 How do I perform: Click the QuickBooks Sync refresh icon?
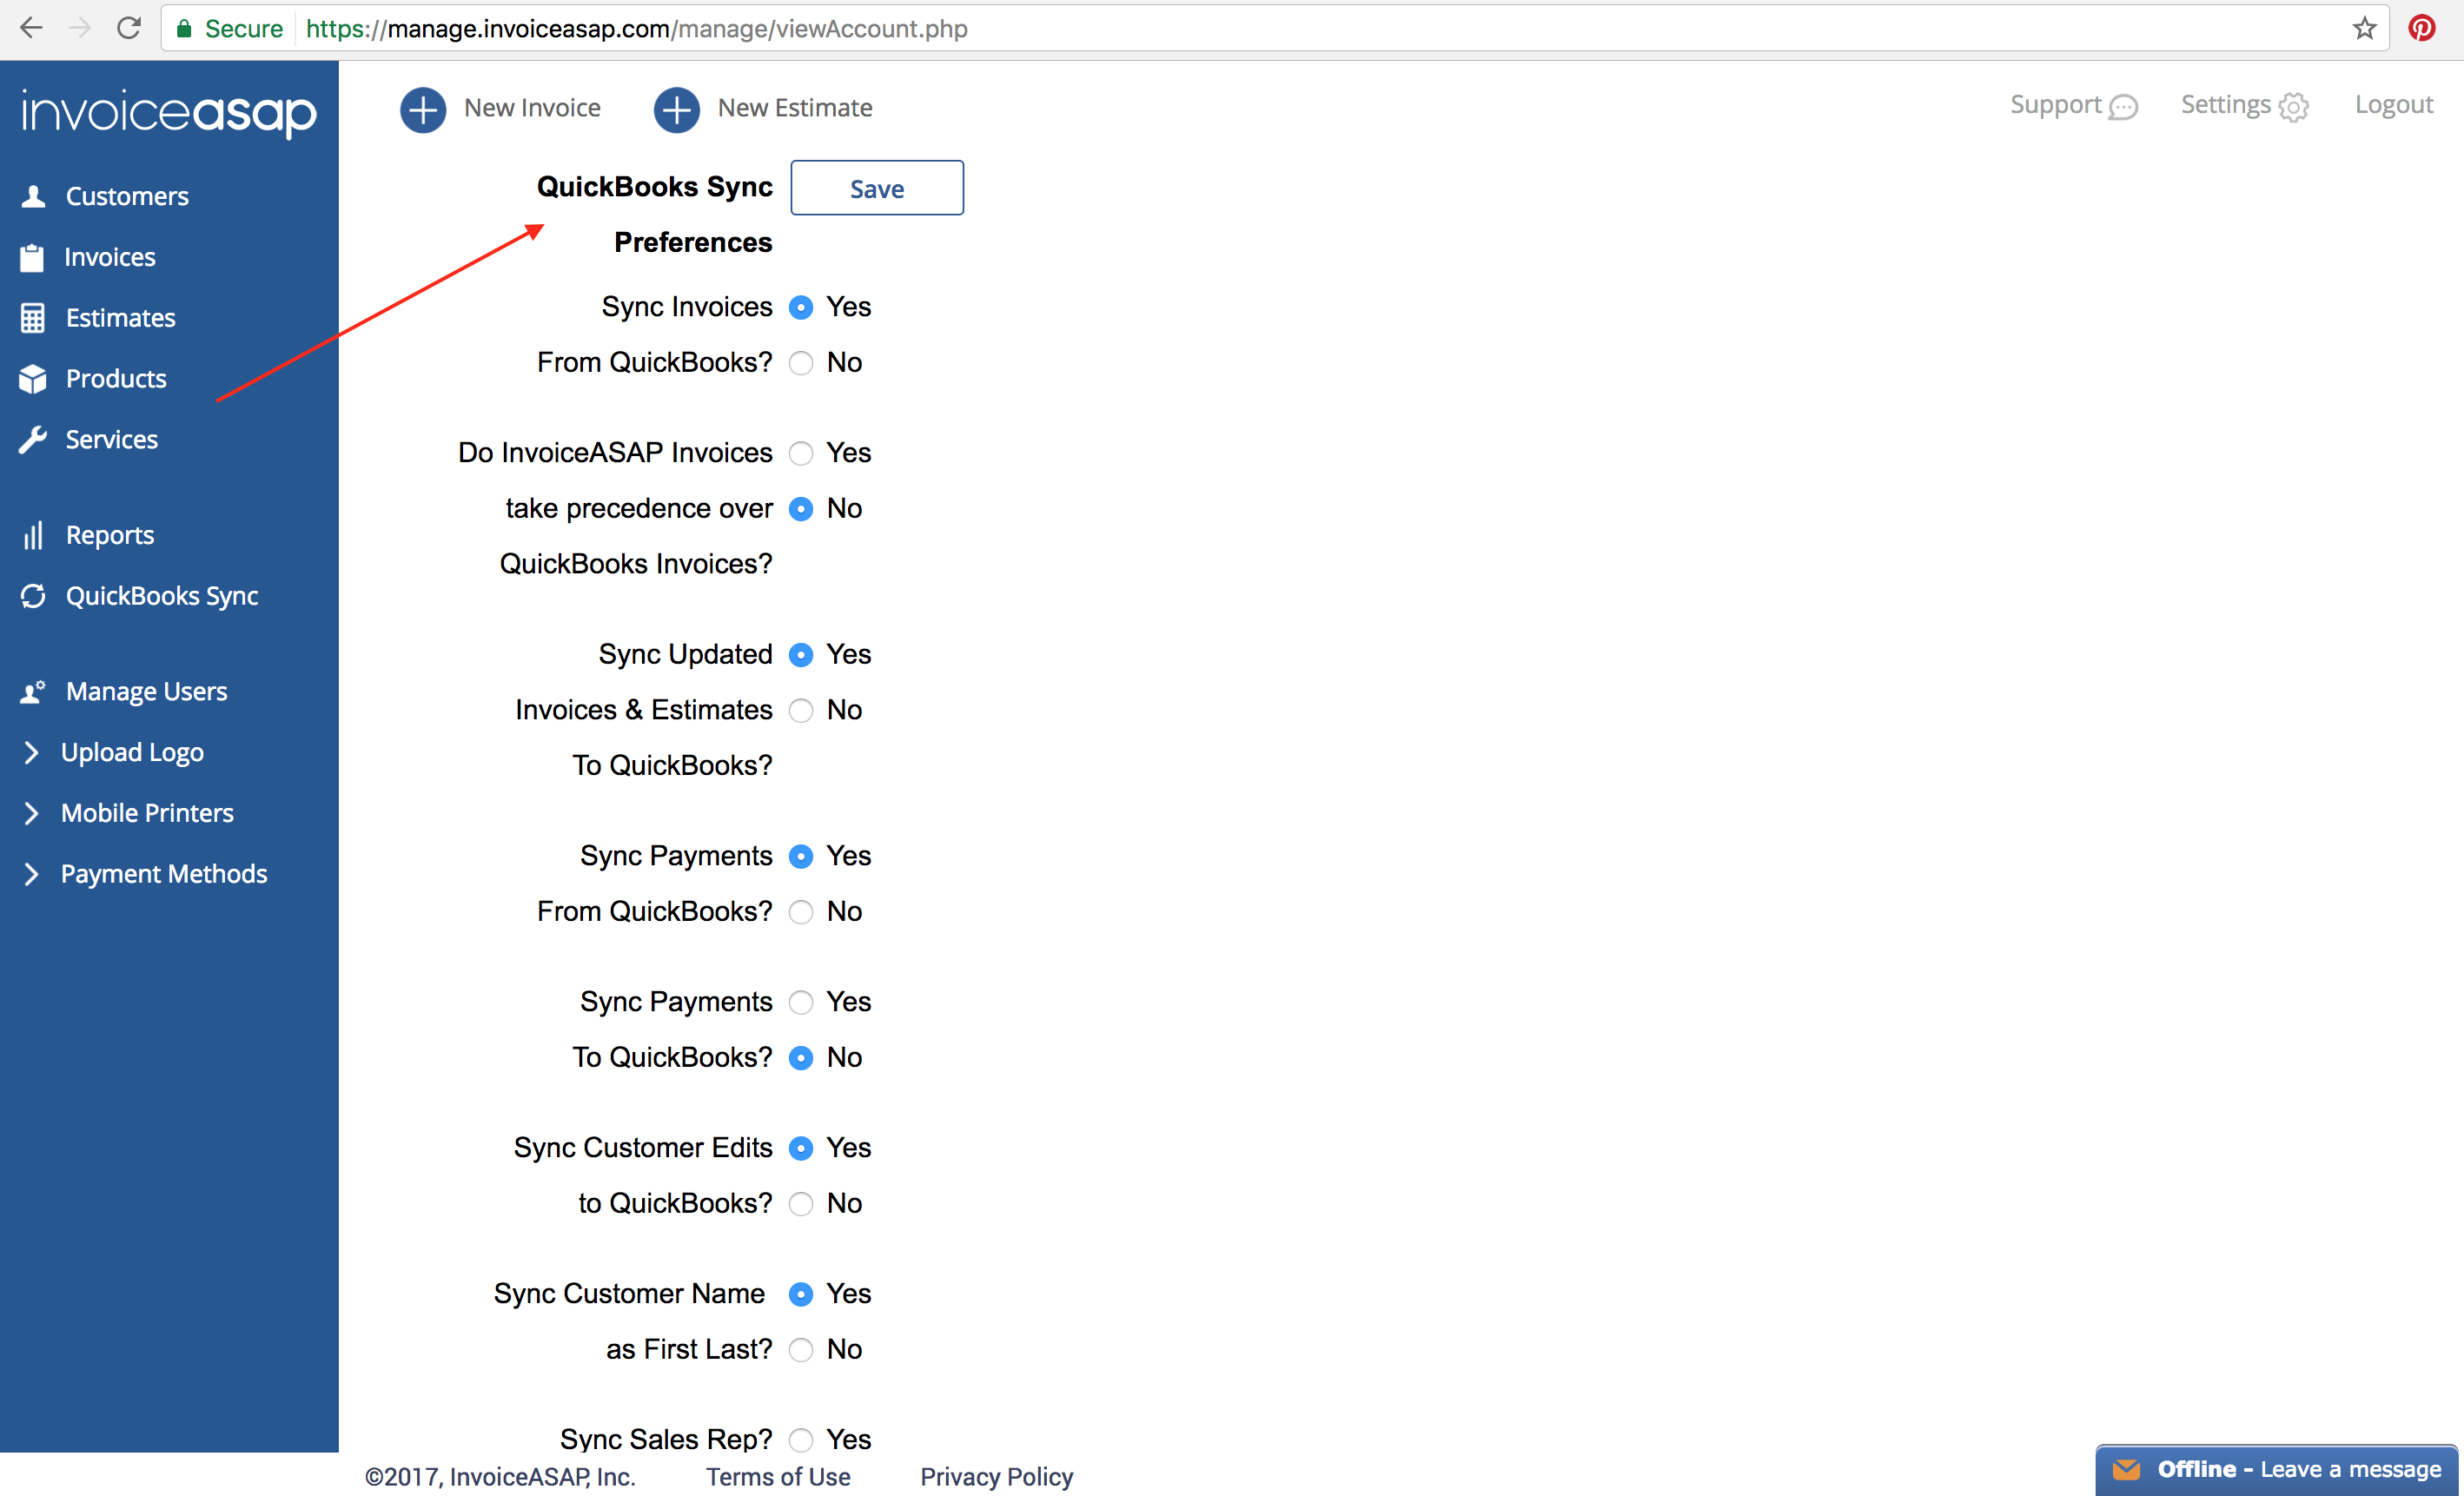pos(33,596)
